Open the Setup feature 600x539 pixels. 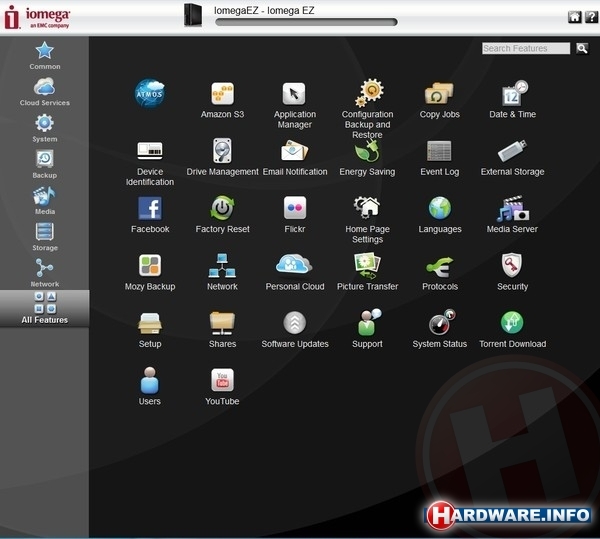click(x=150, y=330)
